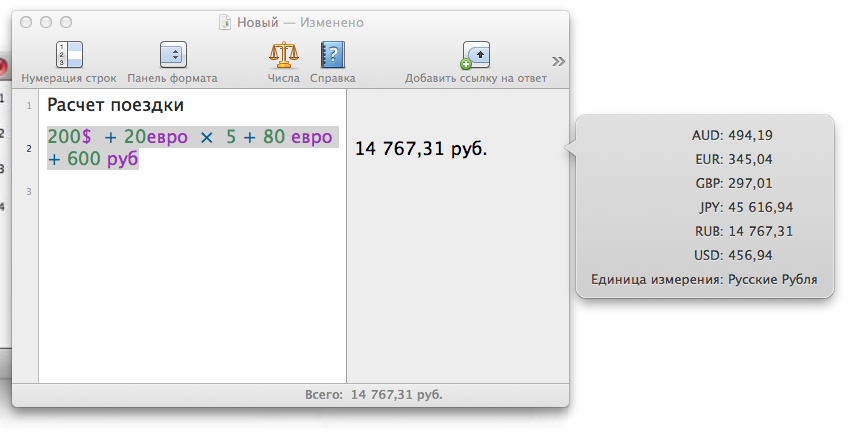Select JPY: 45 616,94 row in popover
The width and height of the screenshot is (849, 432).
point(746,207)
